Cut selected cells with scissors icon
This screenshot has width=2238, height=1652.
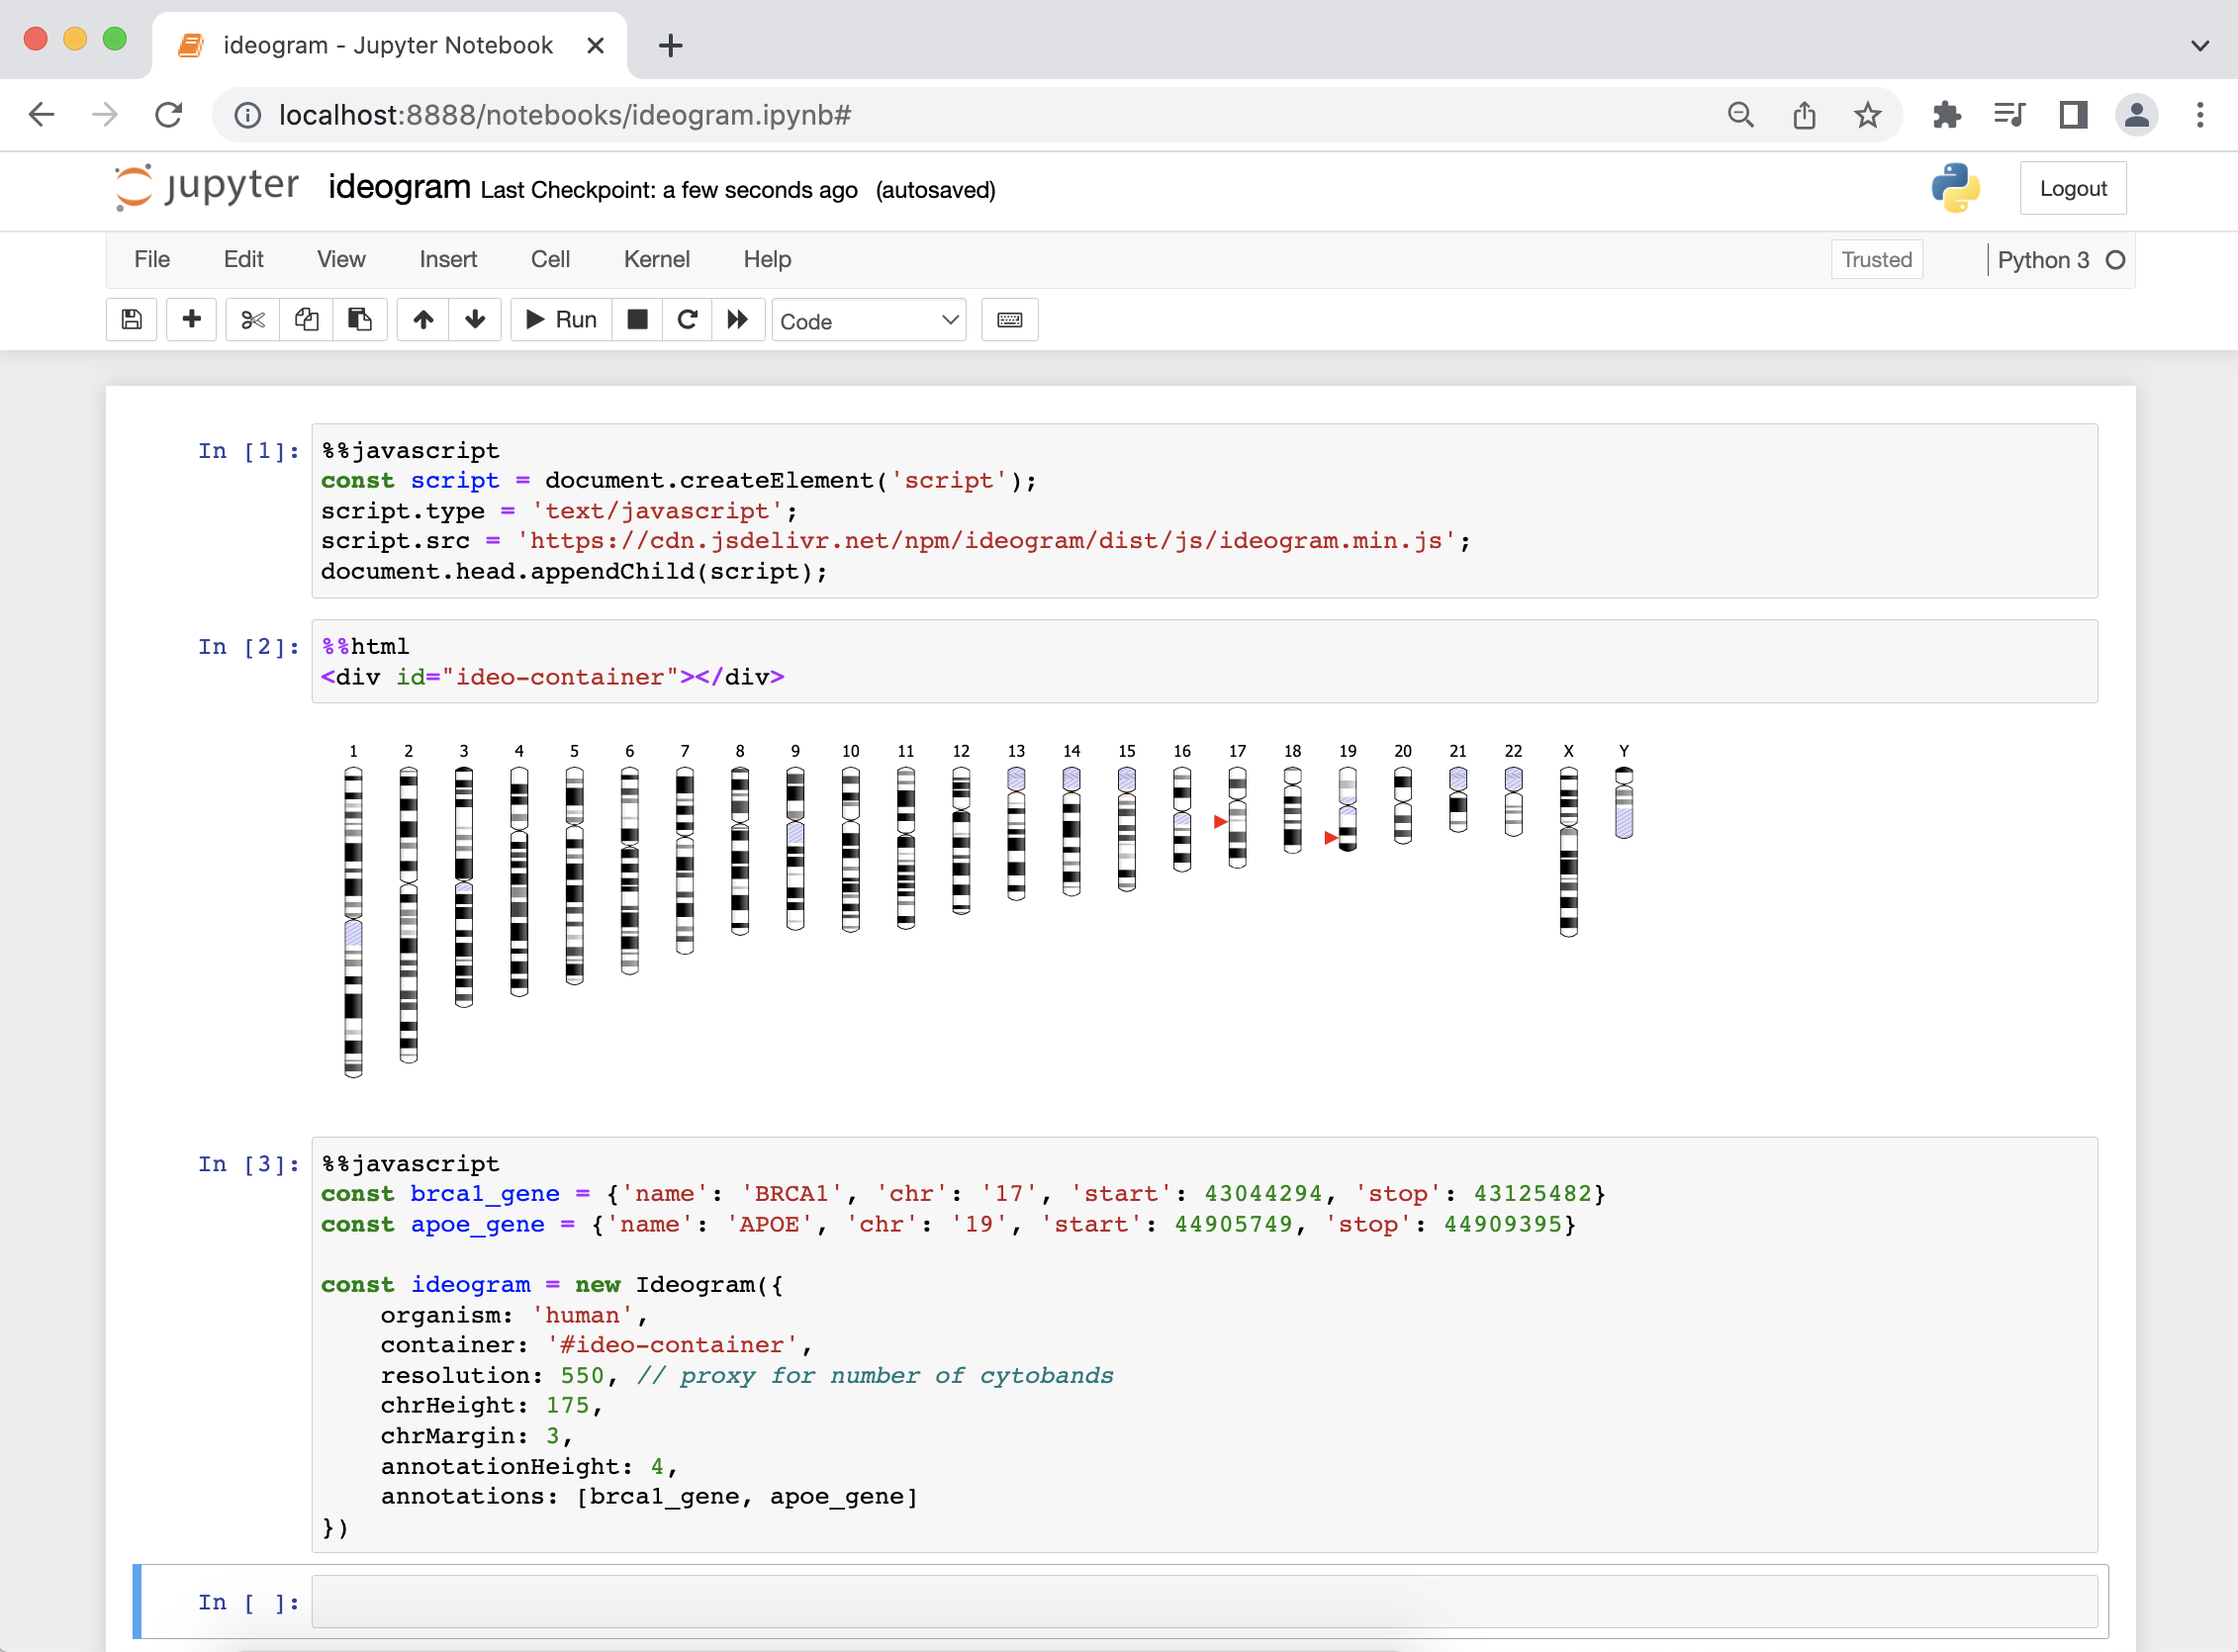click(x=252, y=320)
